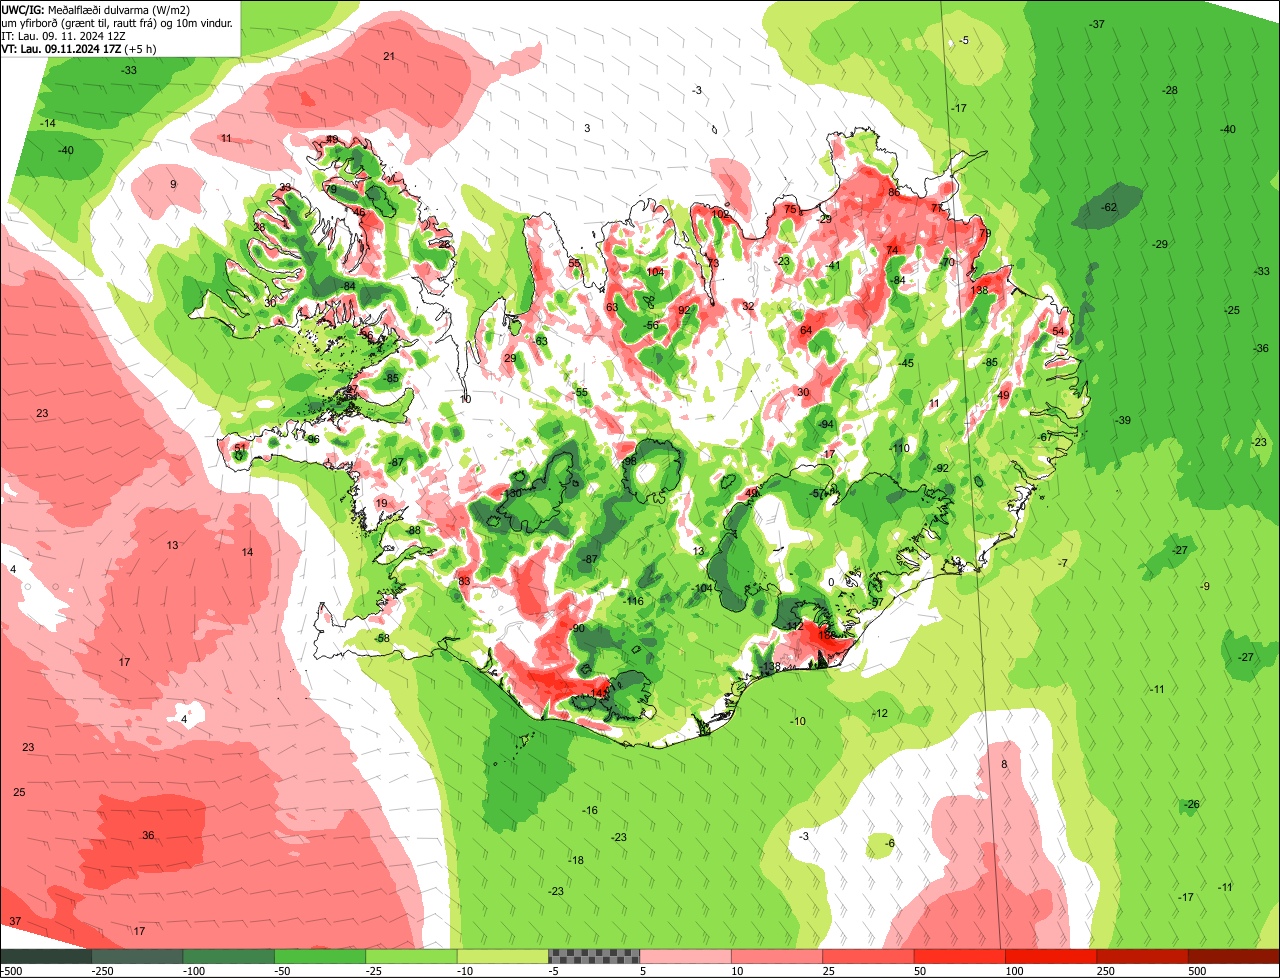Click the checkered -5 to 5 legend band
This screenshot has height=978, width=1280.
click(594, 956)
